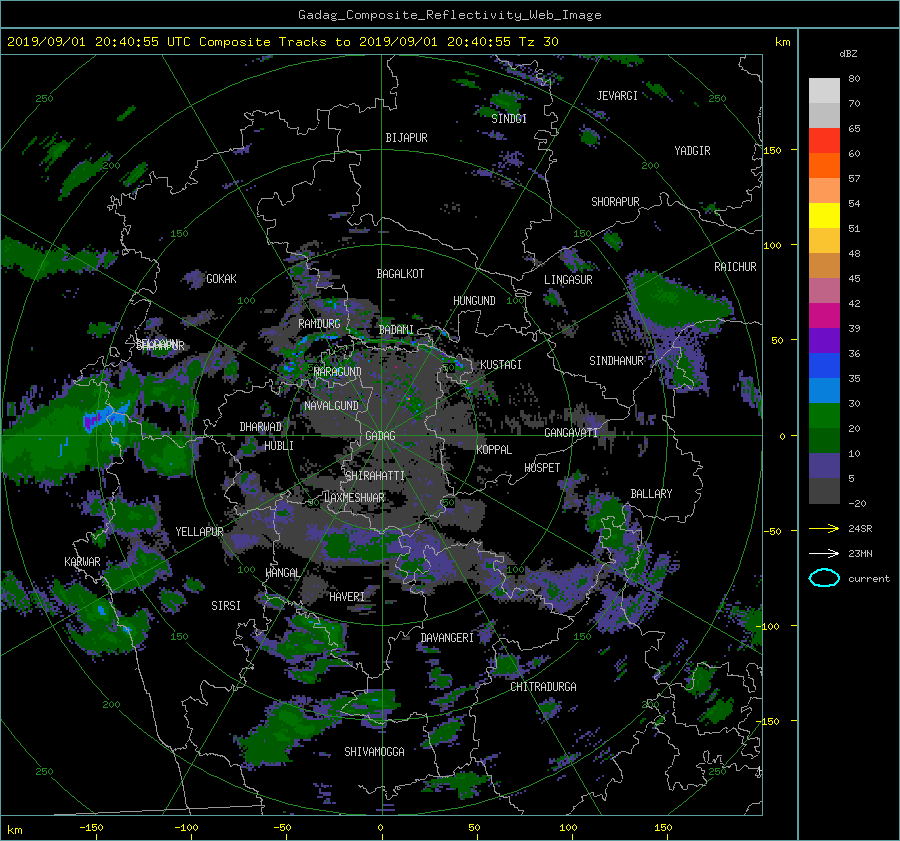Click the -150 tick on bottom axis
The width and height of the screenshot is (900, 841).
pyautogui.click(x=91, y=828)
